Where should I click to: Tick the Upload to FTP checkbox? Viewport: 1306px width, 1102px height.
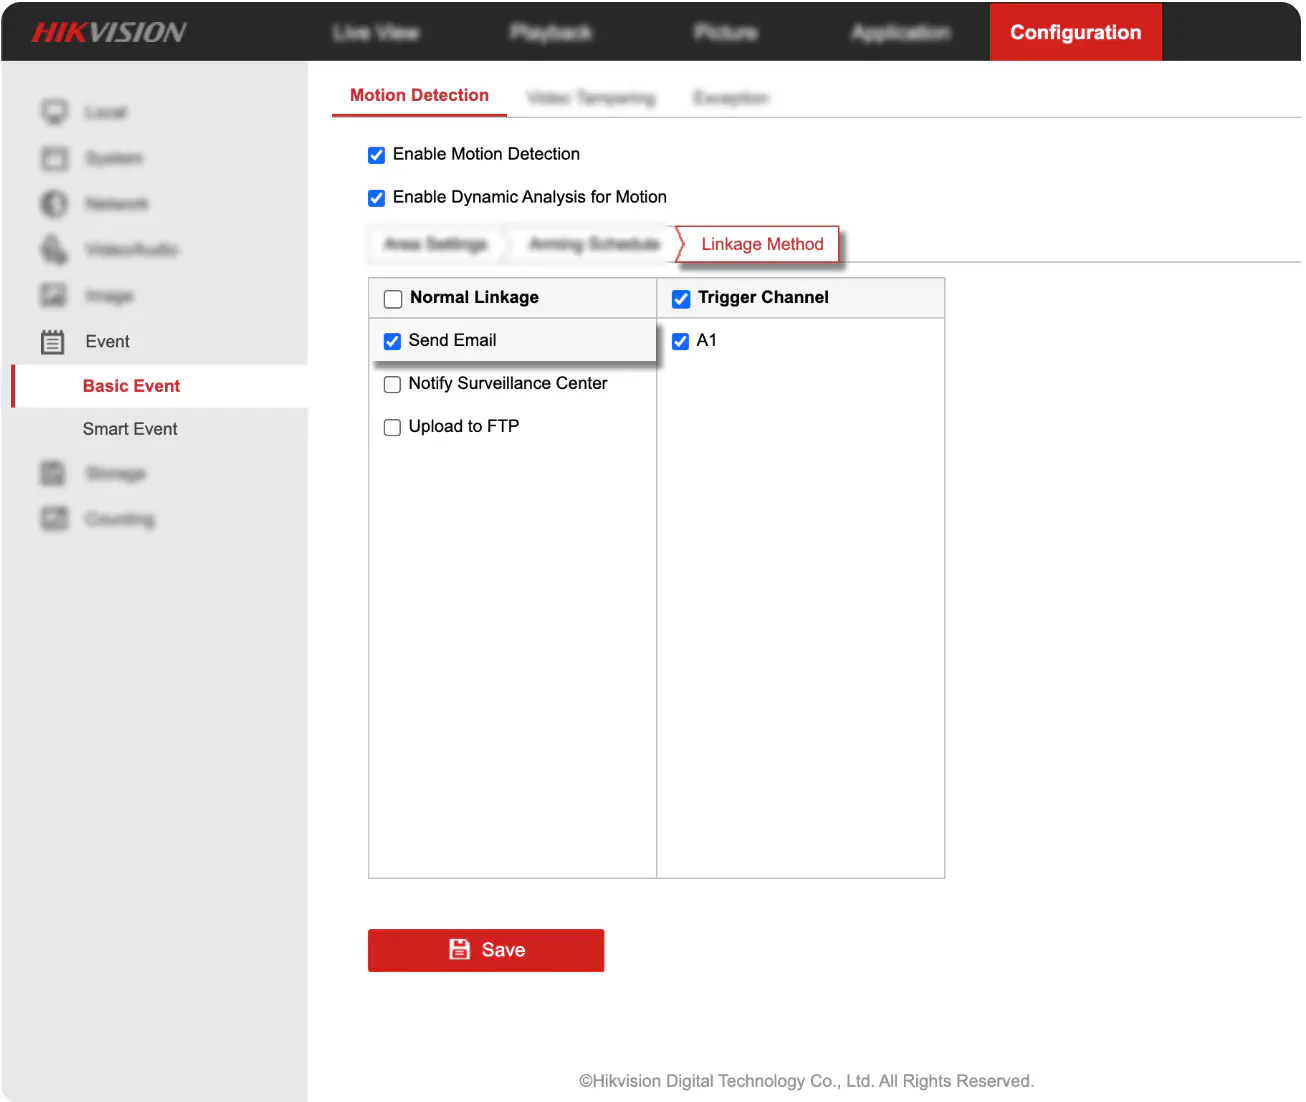(392, 428)
